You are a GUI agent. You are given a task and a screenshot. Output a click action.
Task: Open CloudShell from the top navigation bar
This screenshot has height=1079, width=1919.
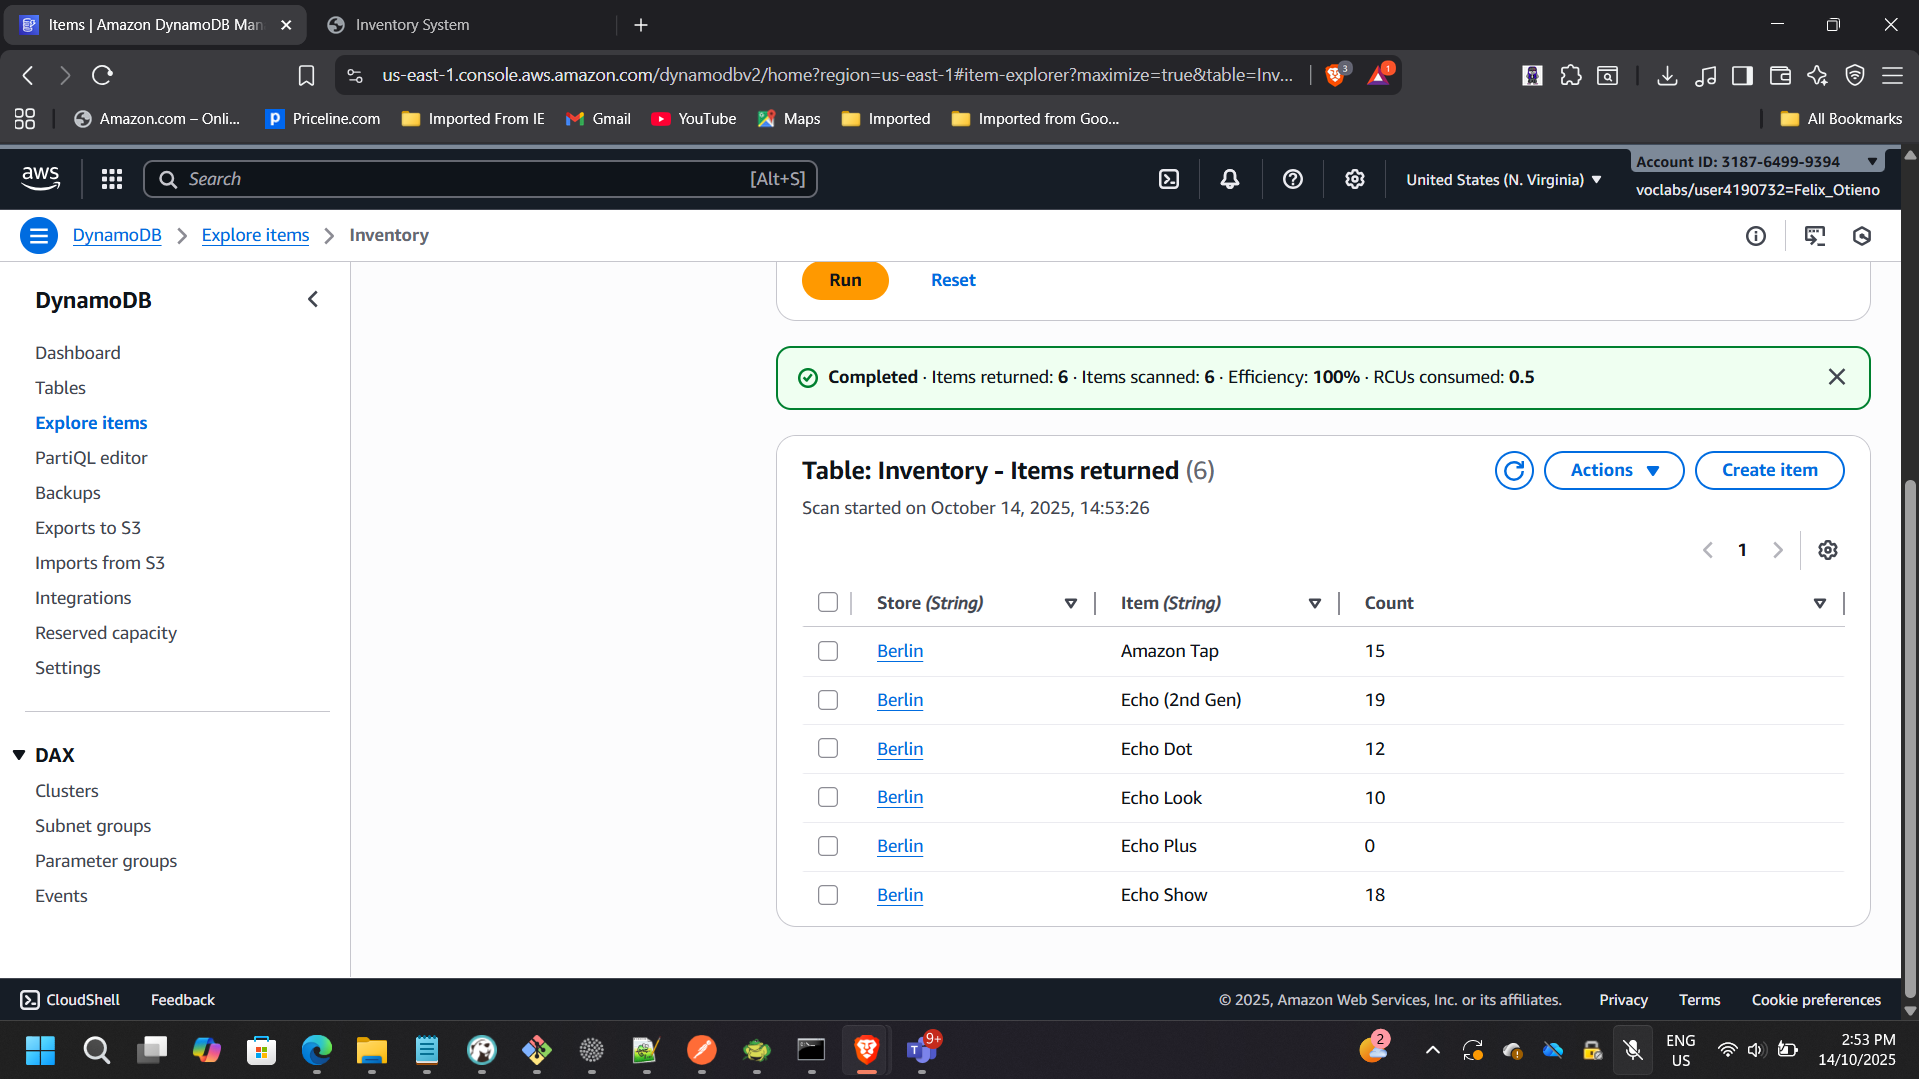[x=1169, y=179]
